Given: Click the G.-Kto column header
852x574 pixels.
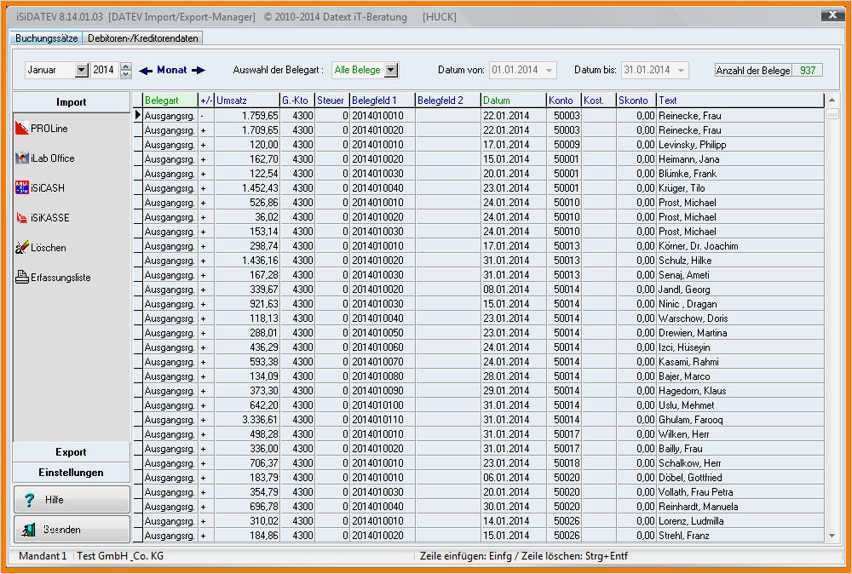Looking at the screenshot, I should (297, 100).
